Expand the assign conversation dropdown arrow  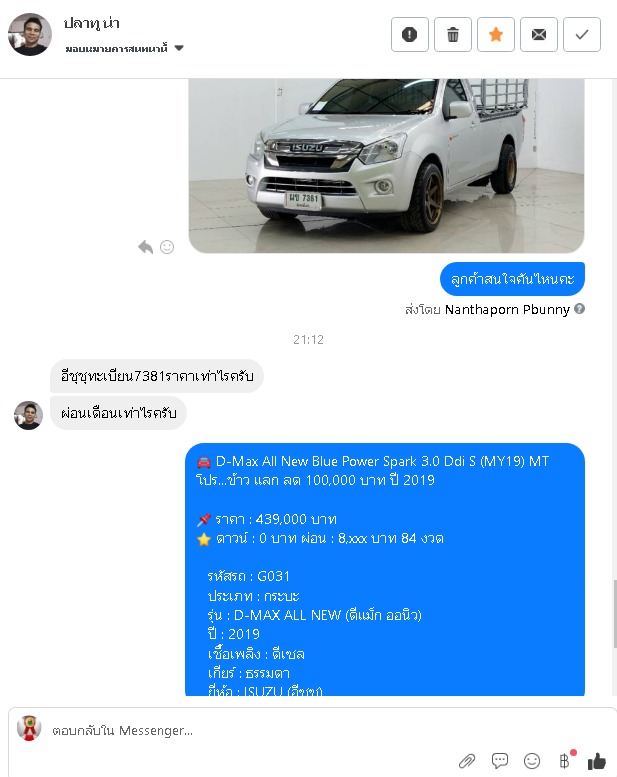[179, 48]
